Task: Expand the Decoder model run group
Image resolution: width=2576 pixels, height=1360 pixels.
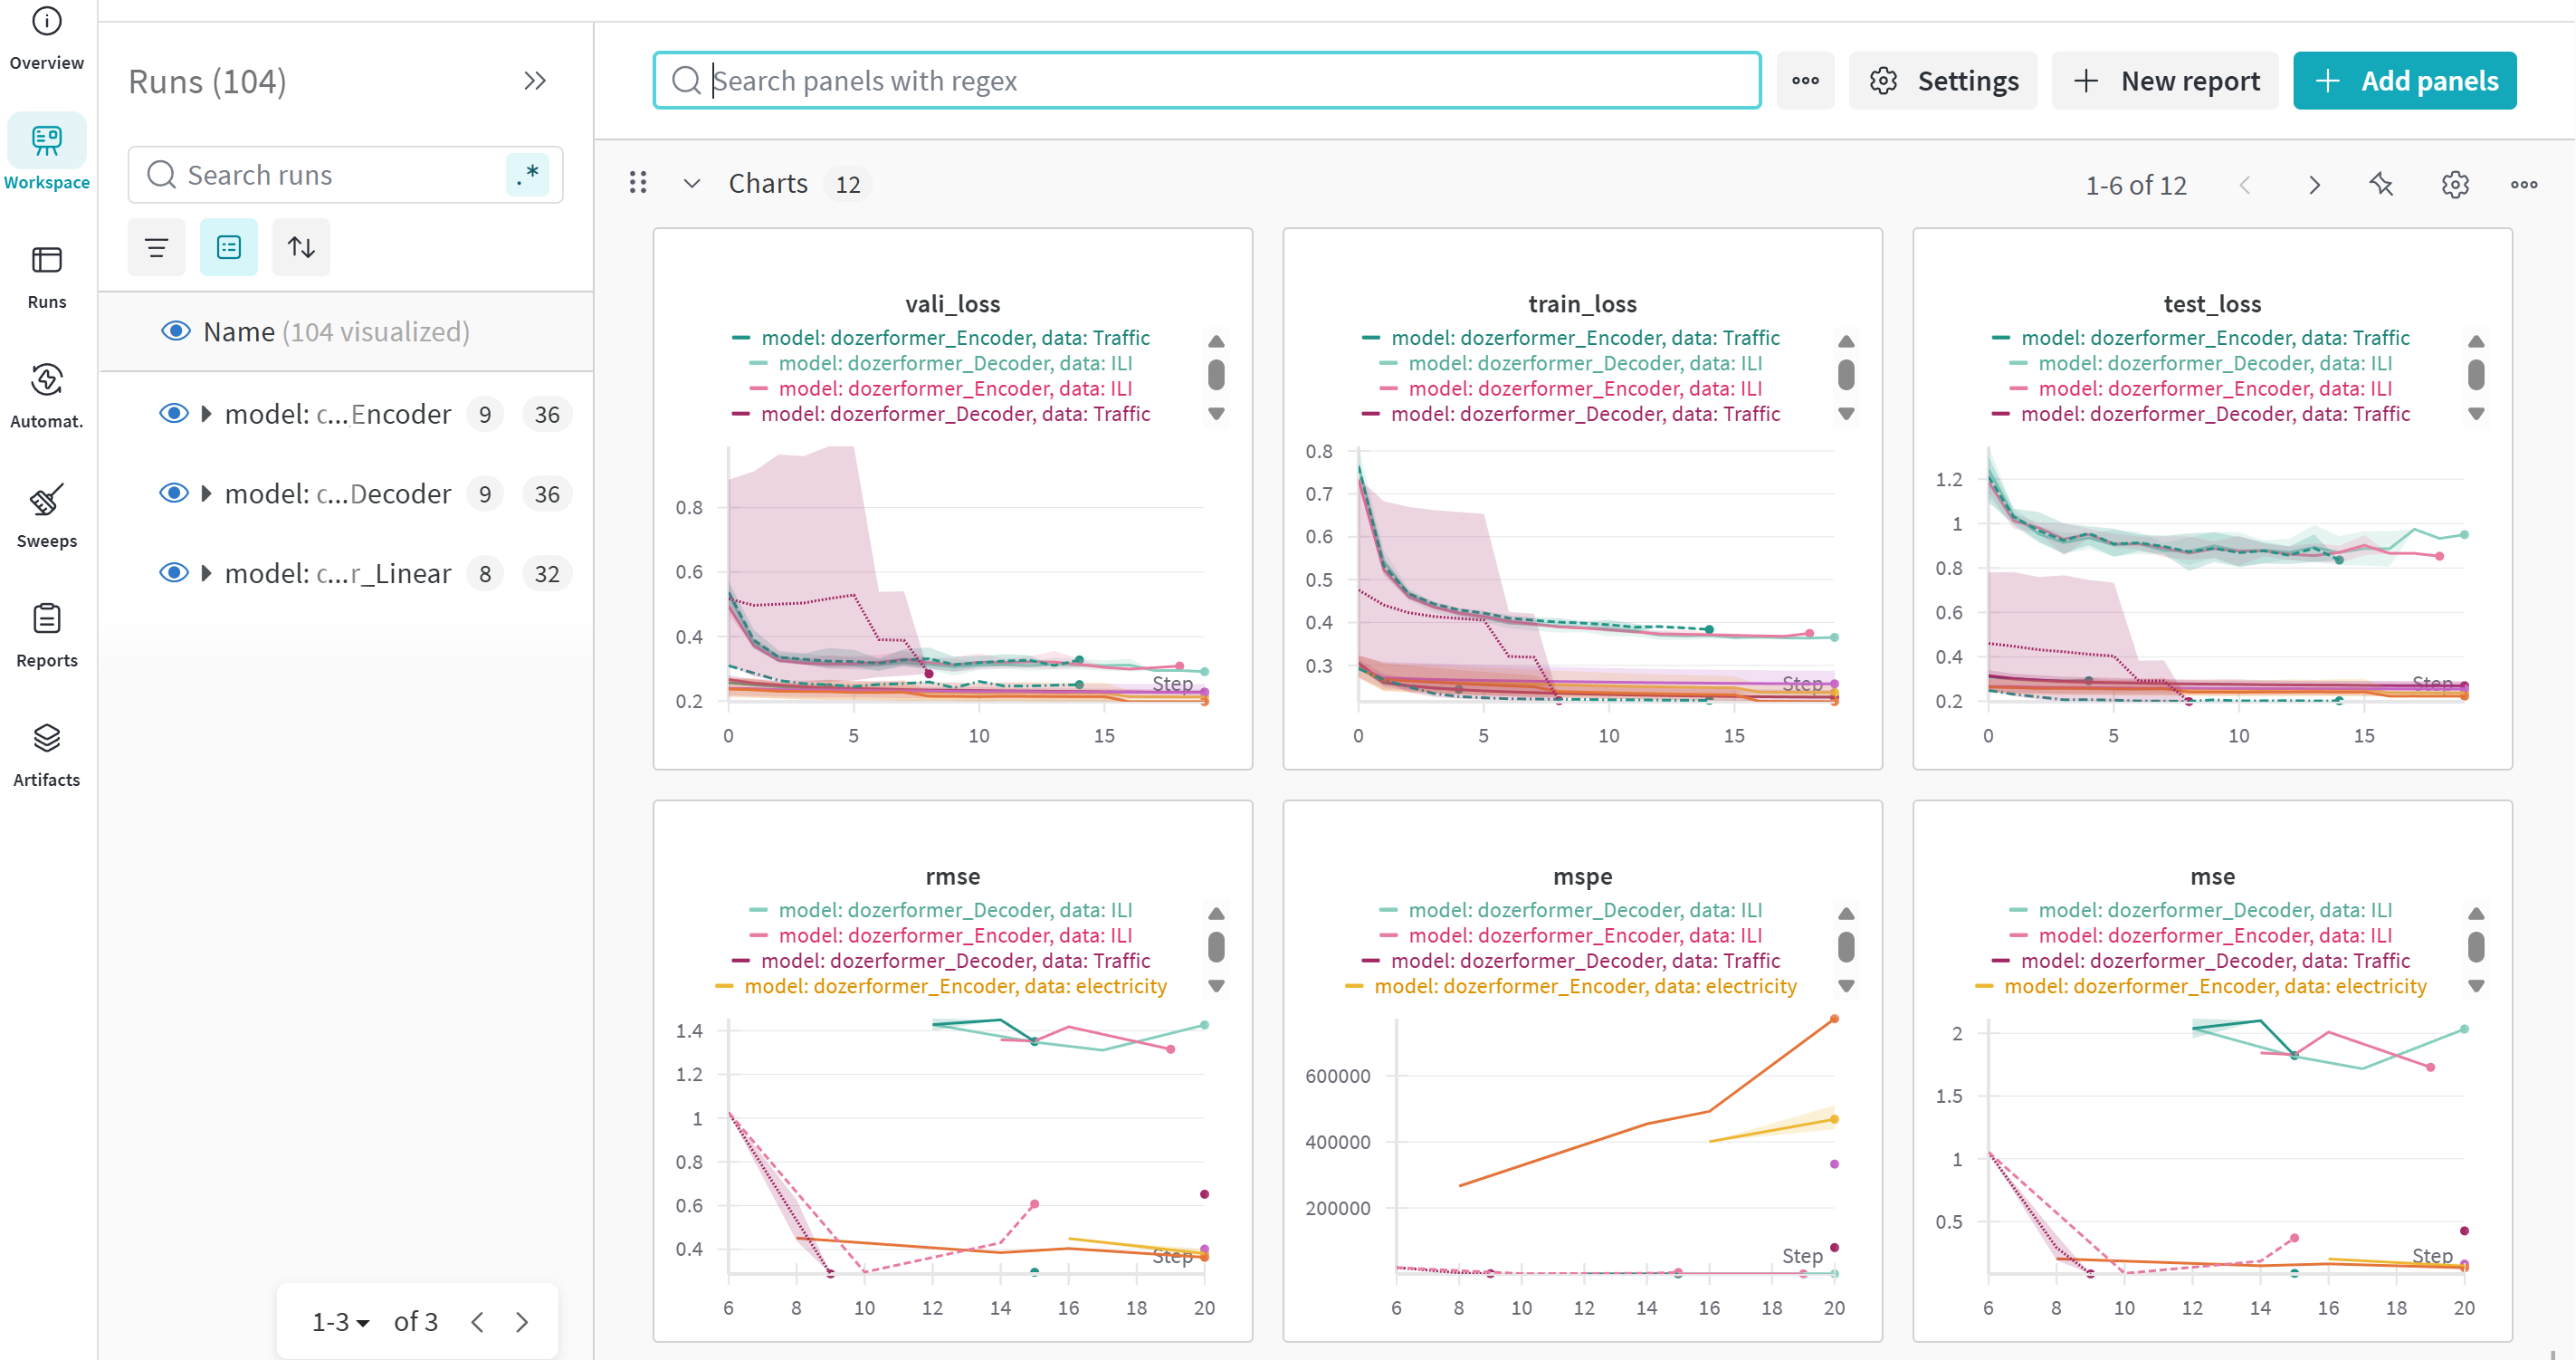Action: point(206,493)
